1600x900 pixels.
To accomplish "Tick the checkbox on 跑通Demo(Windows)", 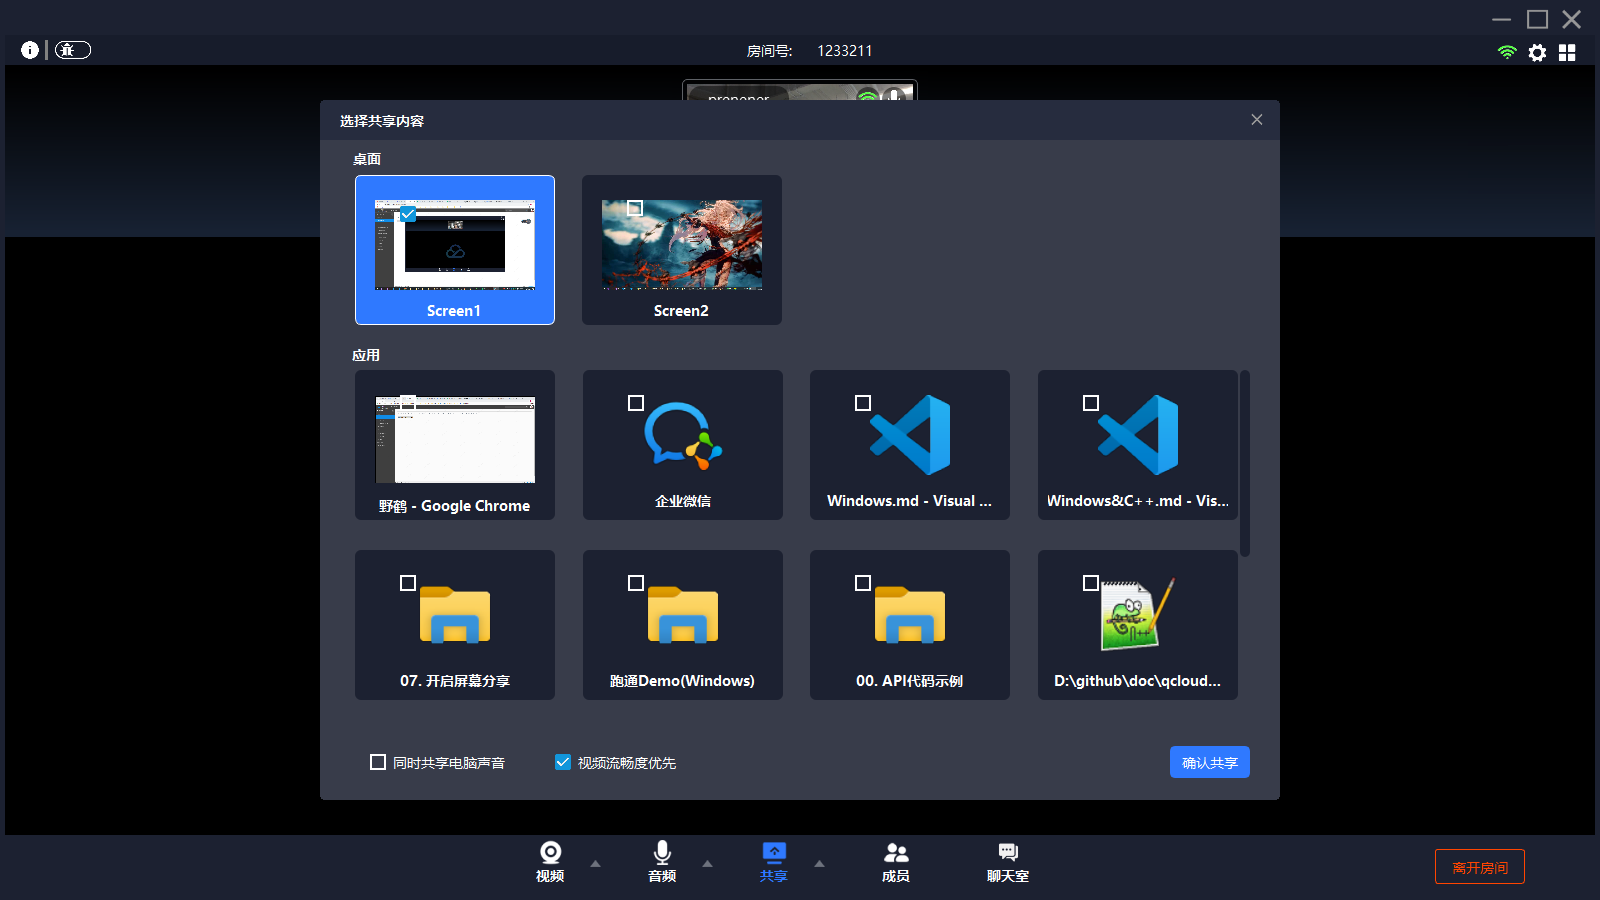I will tap(636, 583).
